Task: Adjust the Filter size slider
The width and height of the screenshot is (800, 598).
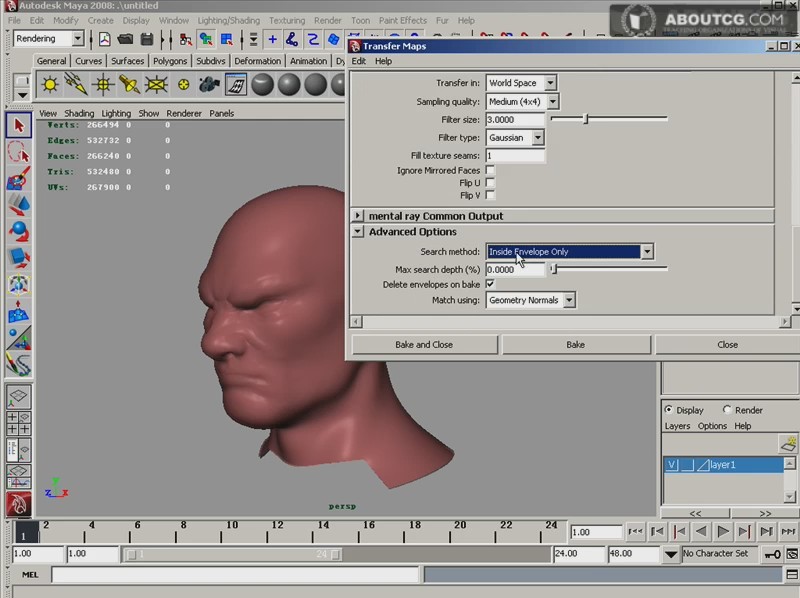Action: [586, 118]
